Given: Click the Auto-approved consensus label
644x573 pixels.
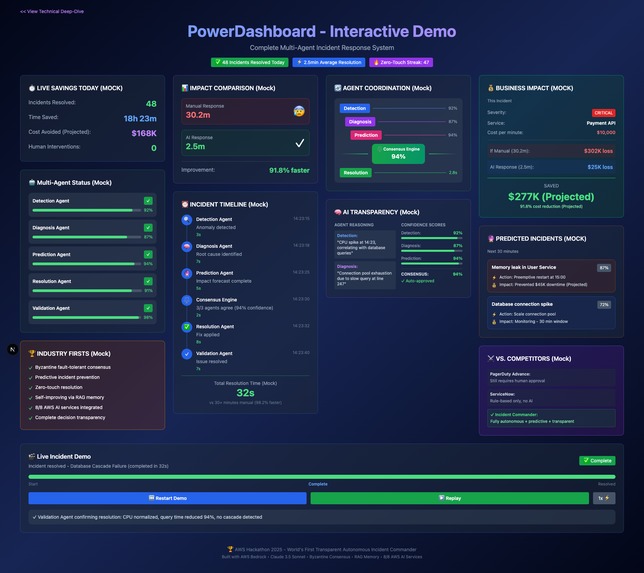Looking at the screenshot, I should point(418,281).
